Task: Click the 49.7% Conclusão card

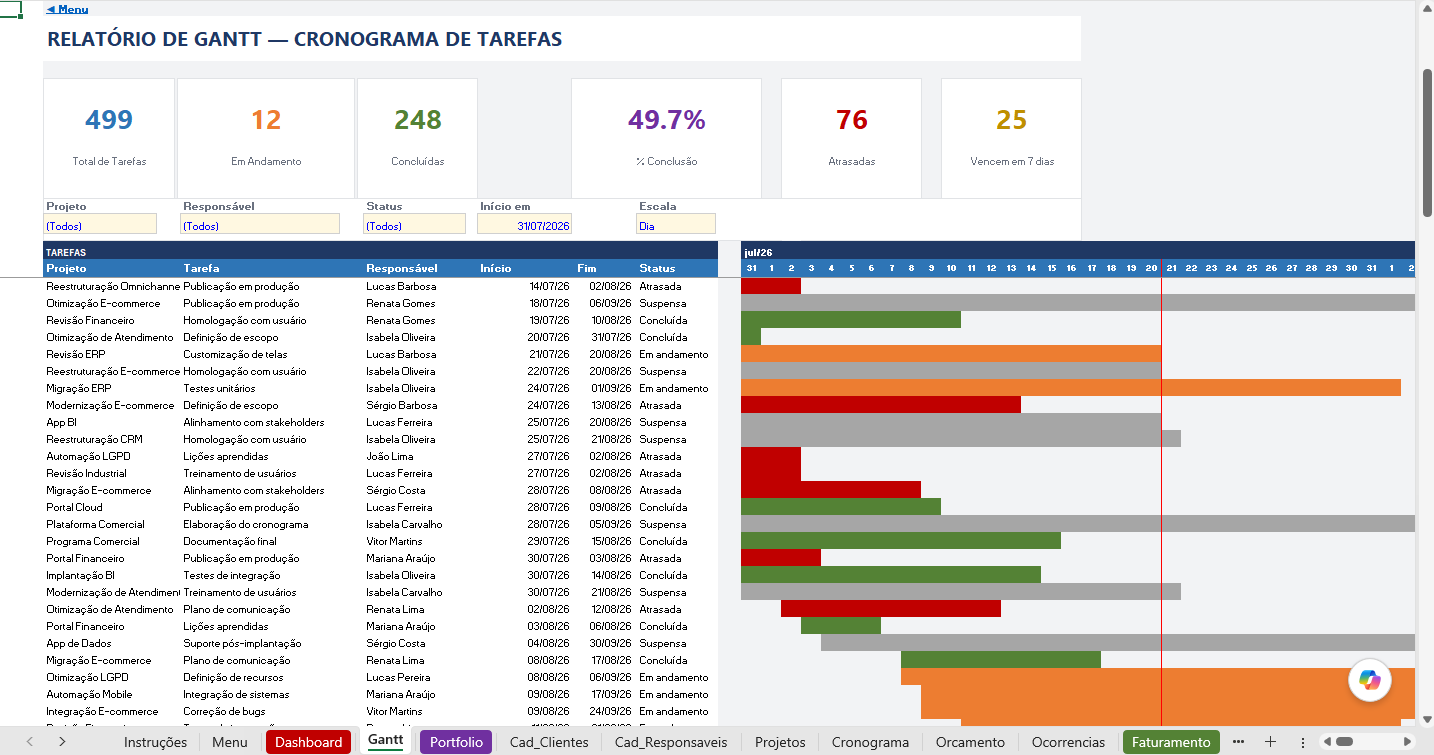Action: pyautogui.click(x=666, y=138)
